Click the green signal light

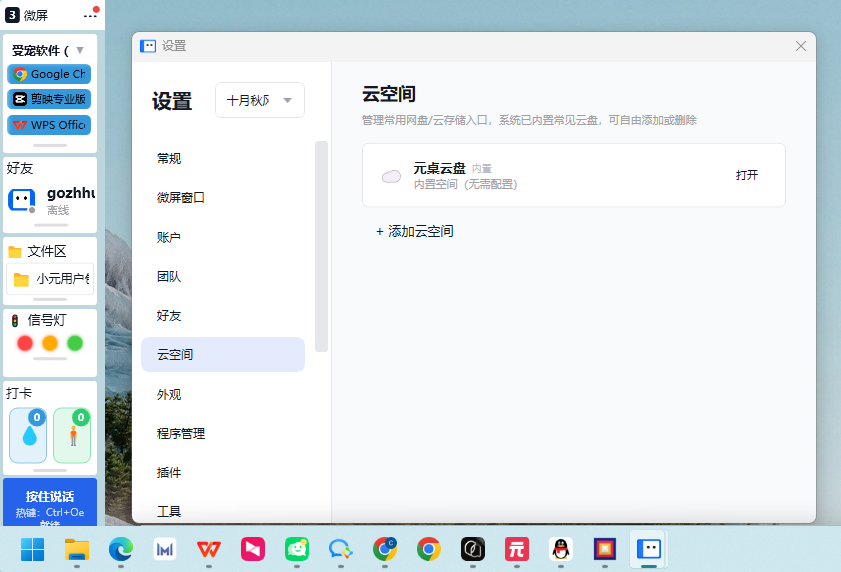point(75,343)
